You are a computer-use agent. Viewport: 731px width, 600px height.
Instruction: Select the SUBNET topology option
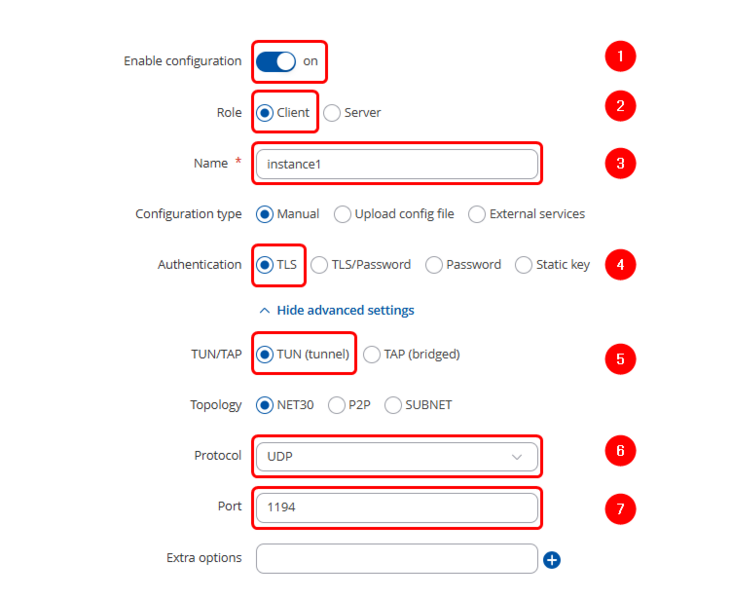coord(393,405)
